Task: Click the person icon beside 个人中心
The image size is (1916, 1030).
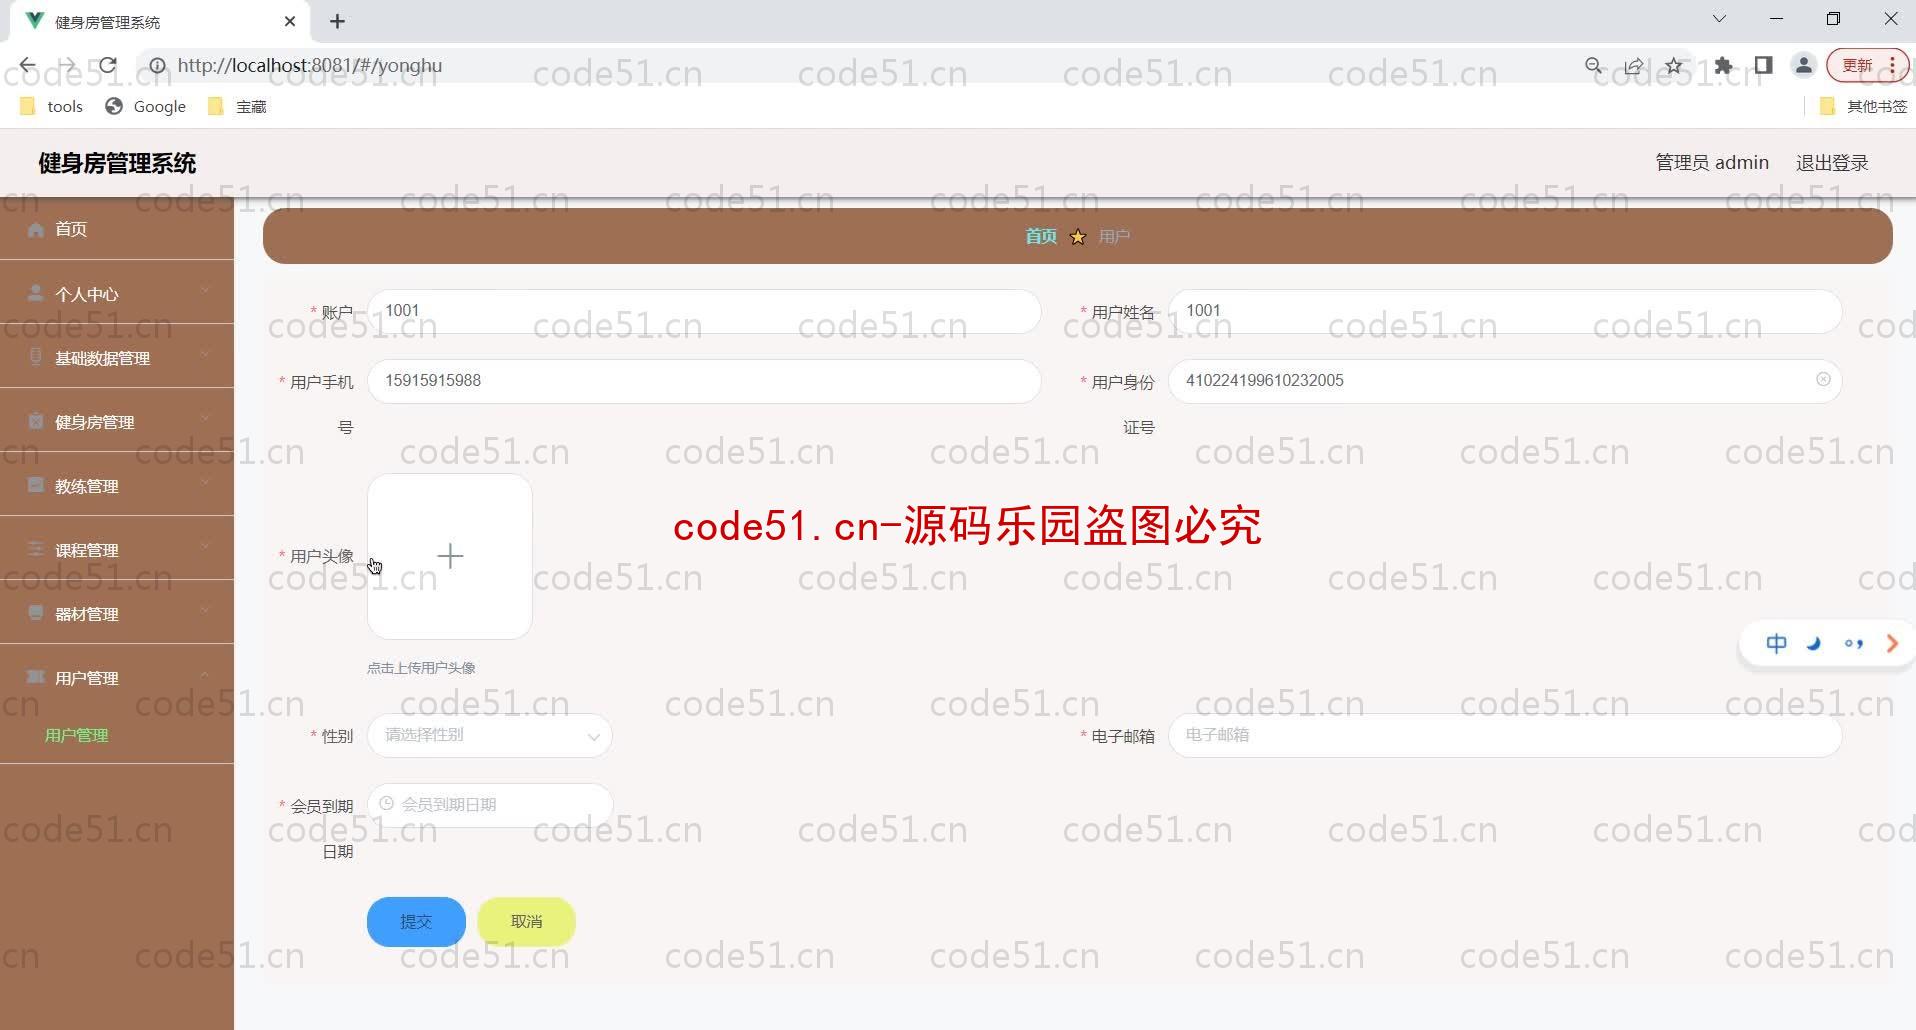Action: coord(36,293)
